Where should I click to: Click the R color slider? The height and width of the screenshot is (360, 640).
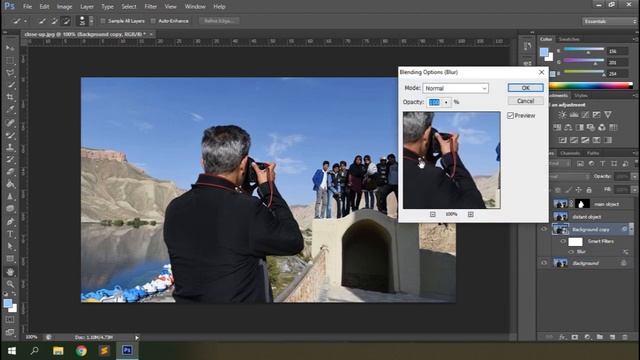(x=584, y=50)
